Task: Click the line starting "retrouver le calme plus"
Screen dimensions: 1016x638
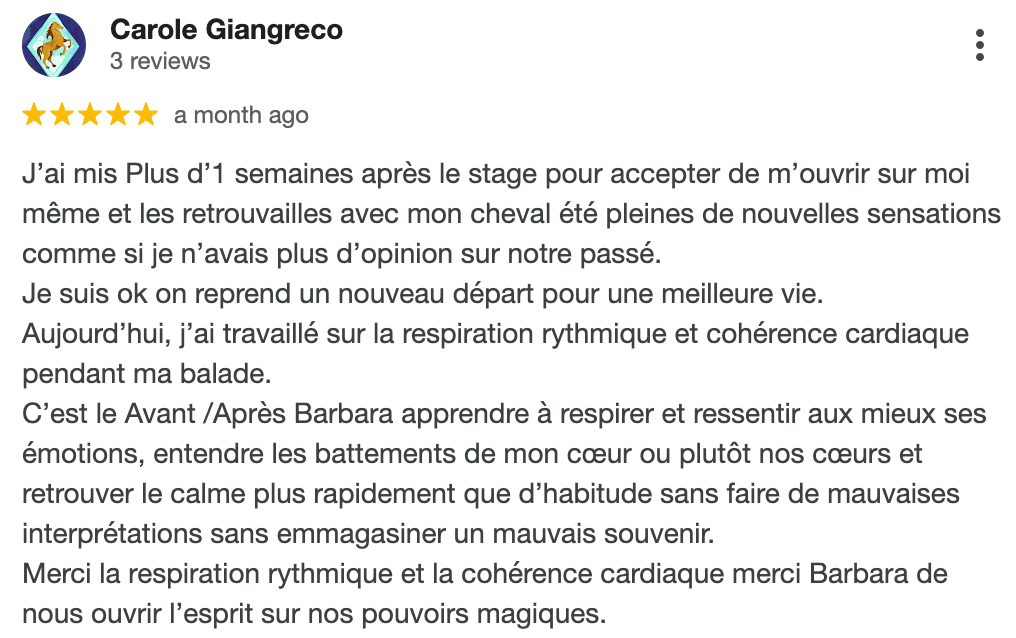Action: coord(491,494)
